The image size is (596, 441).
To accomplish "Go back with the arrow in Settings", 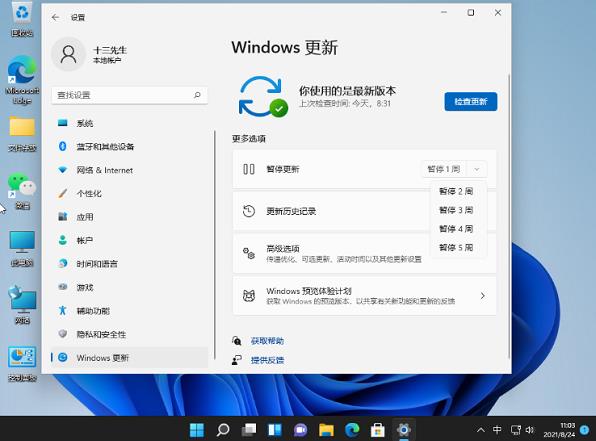I will [x=55, y=17].
